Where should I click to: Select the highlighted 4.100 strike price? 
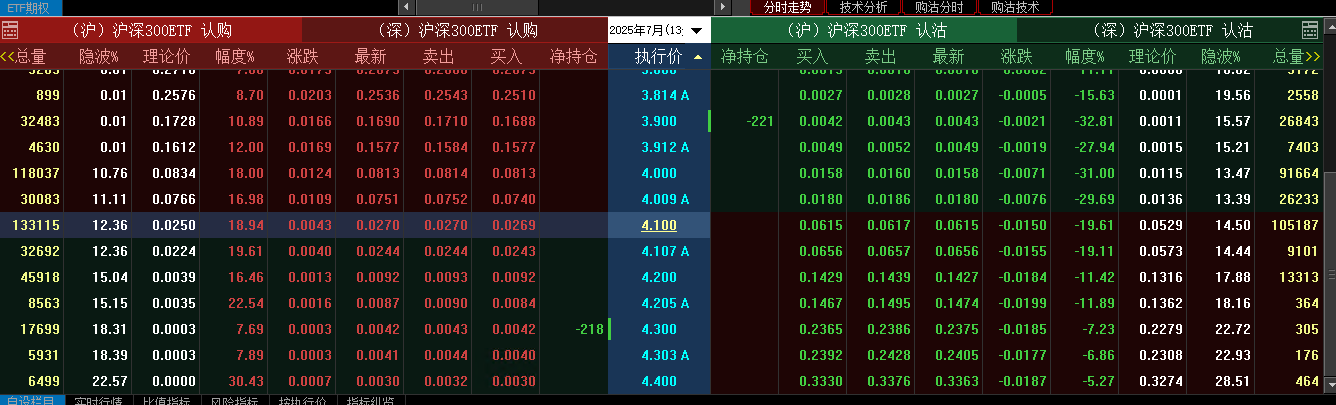pos(659,225)
